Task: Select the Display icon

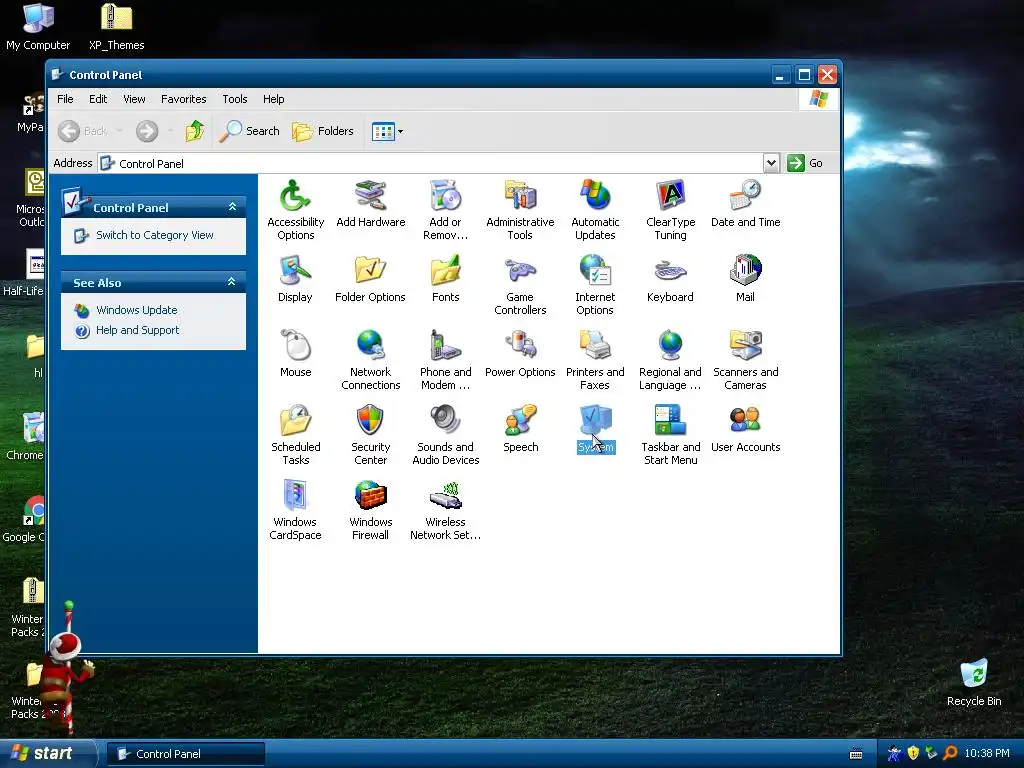Action: point(295,270)
